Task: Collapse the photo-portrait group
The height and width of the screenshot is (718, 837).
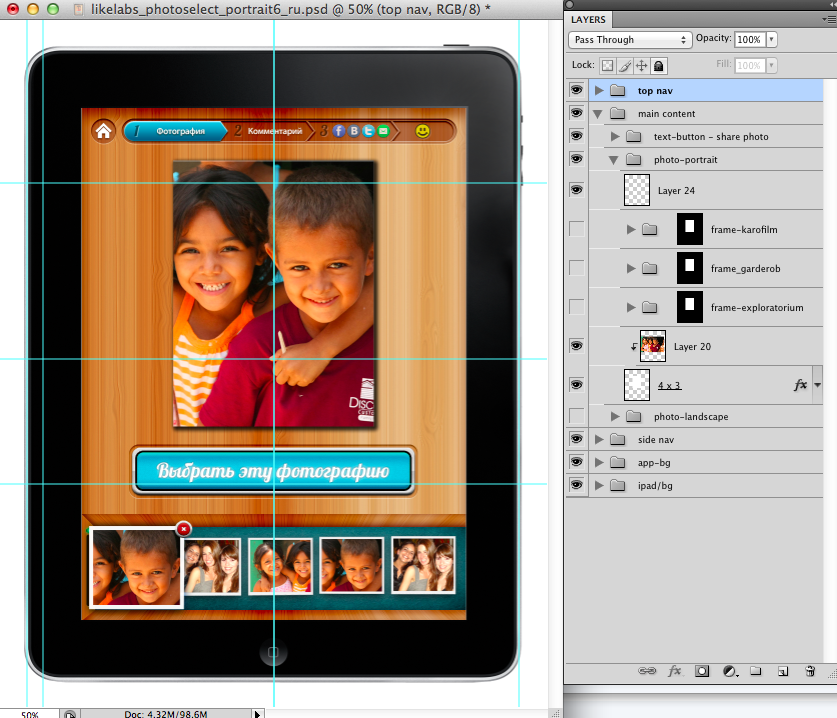Action: pyautogui.click(x=613, y=160)
